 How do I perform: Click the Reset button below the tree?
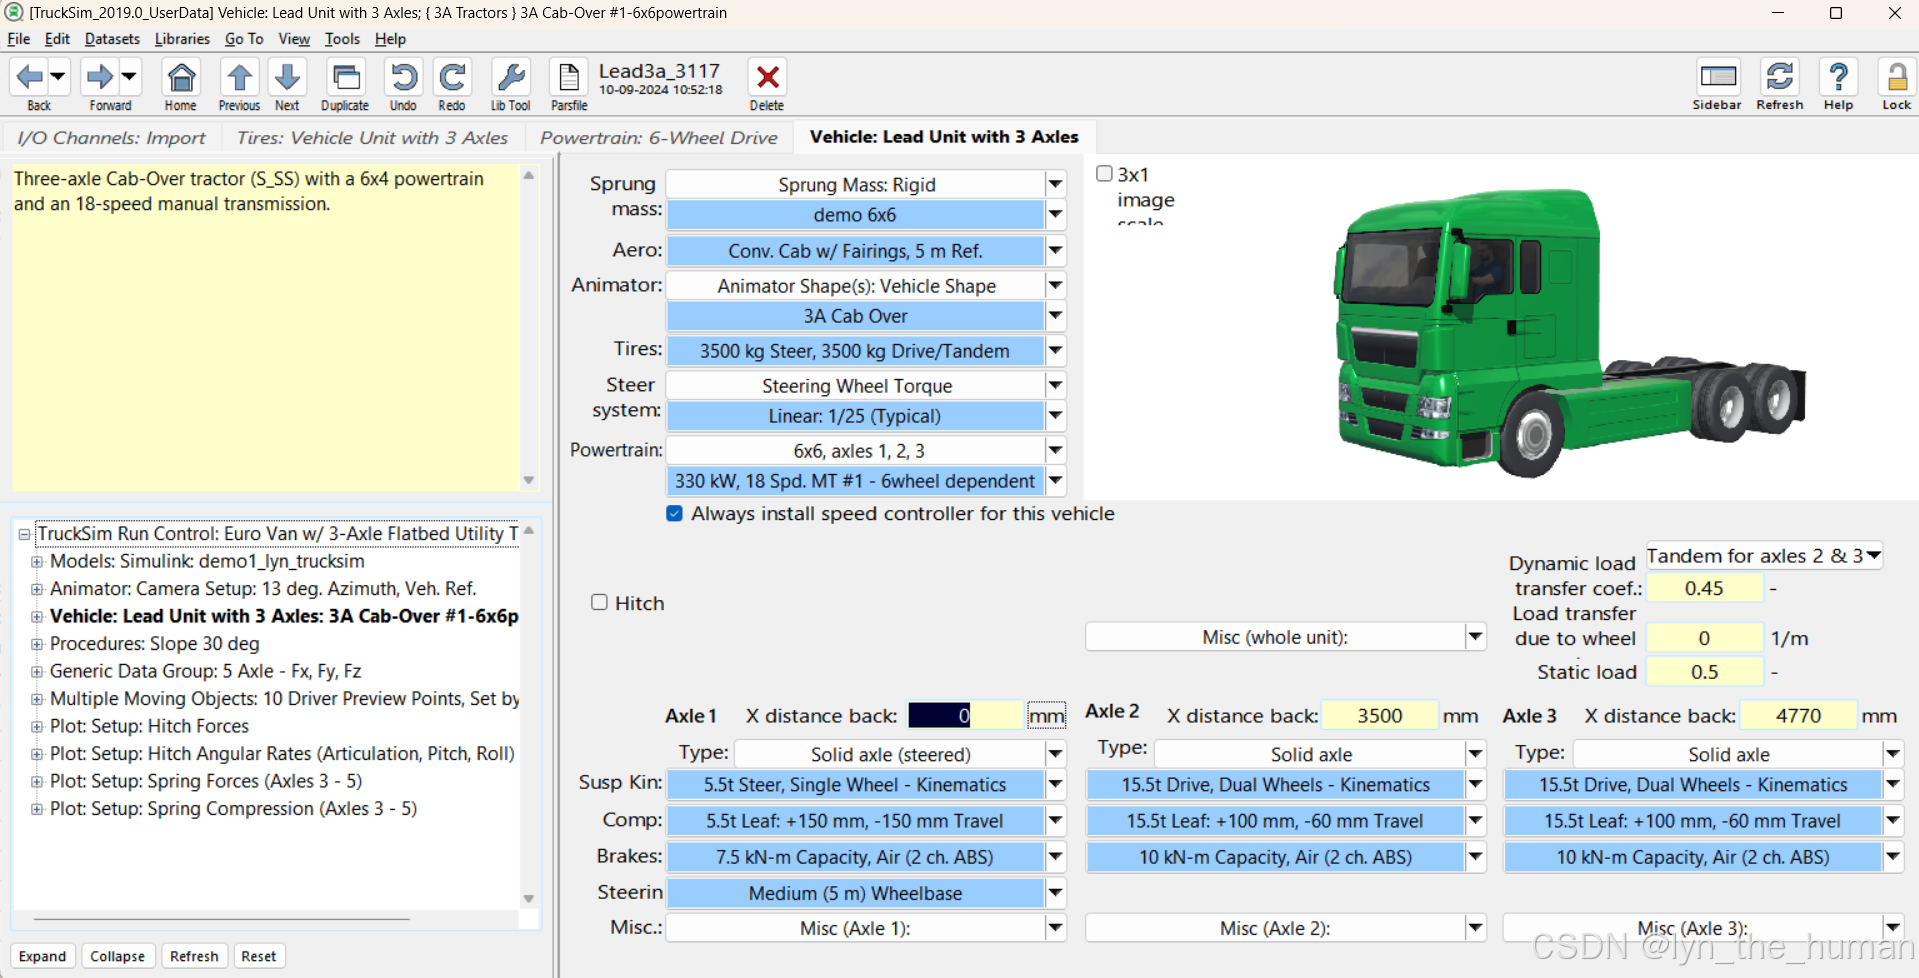pyautogui.click(x=258, y=956)
